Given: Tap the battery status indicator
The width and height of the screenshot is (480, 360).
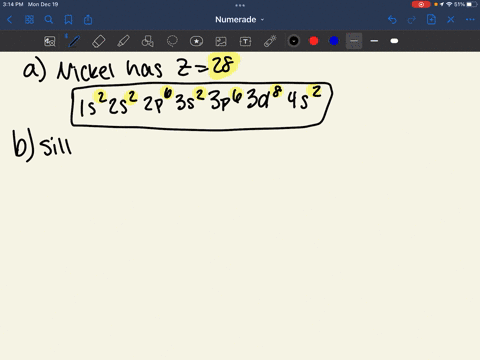Looking at the screenshot, I should coord(472,4).
